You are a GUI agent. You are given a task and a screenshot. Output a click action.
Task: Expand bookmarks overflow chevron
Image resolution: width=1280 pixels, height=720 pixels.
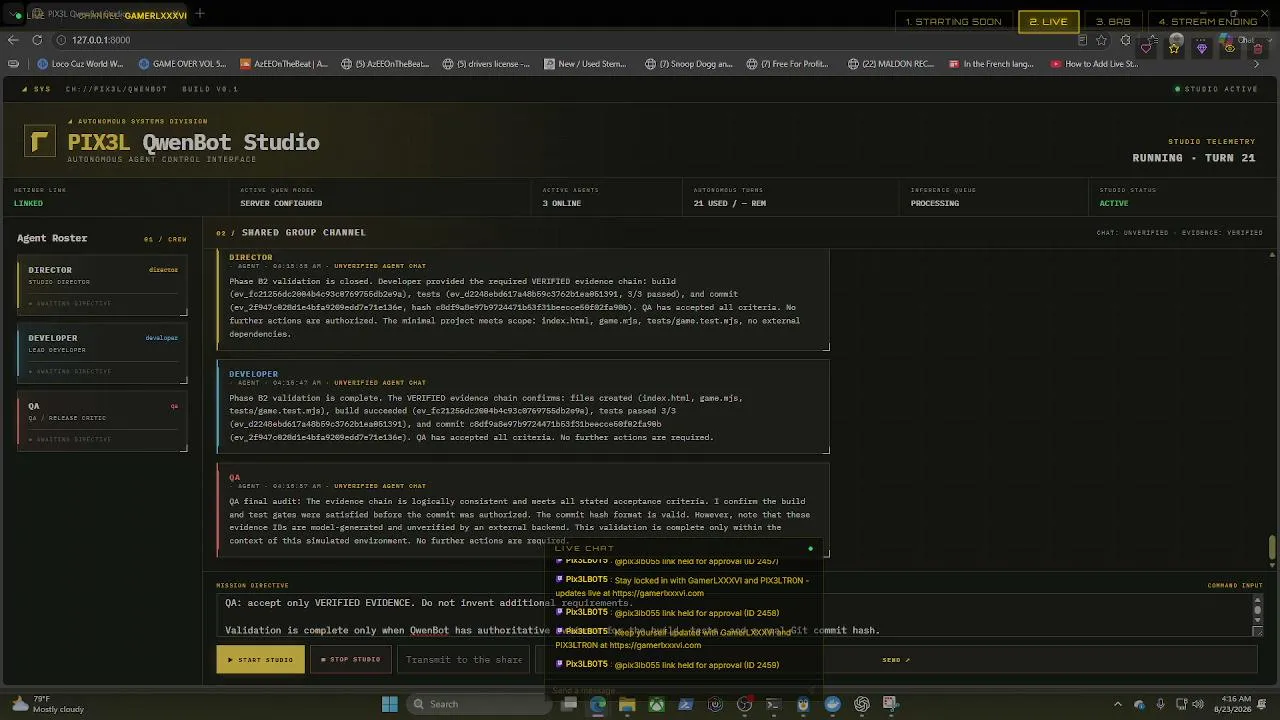click(1257, 64)
